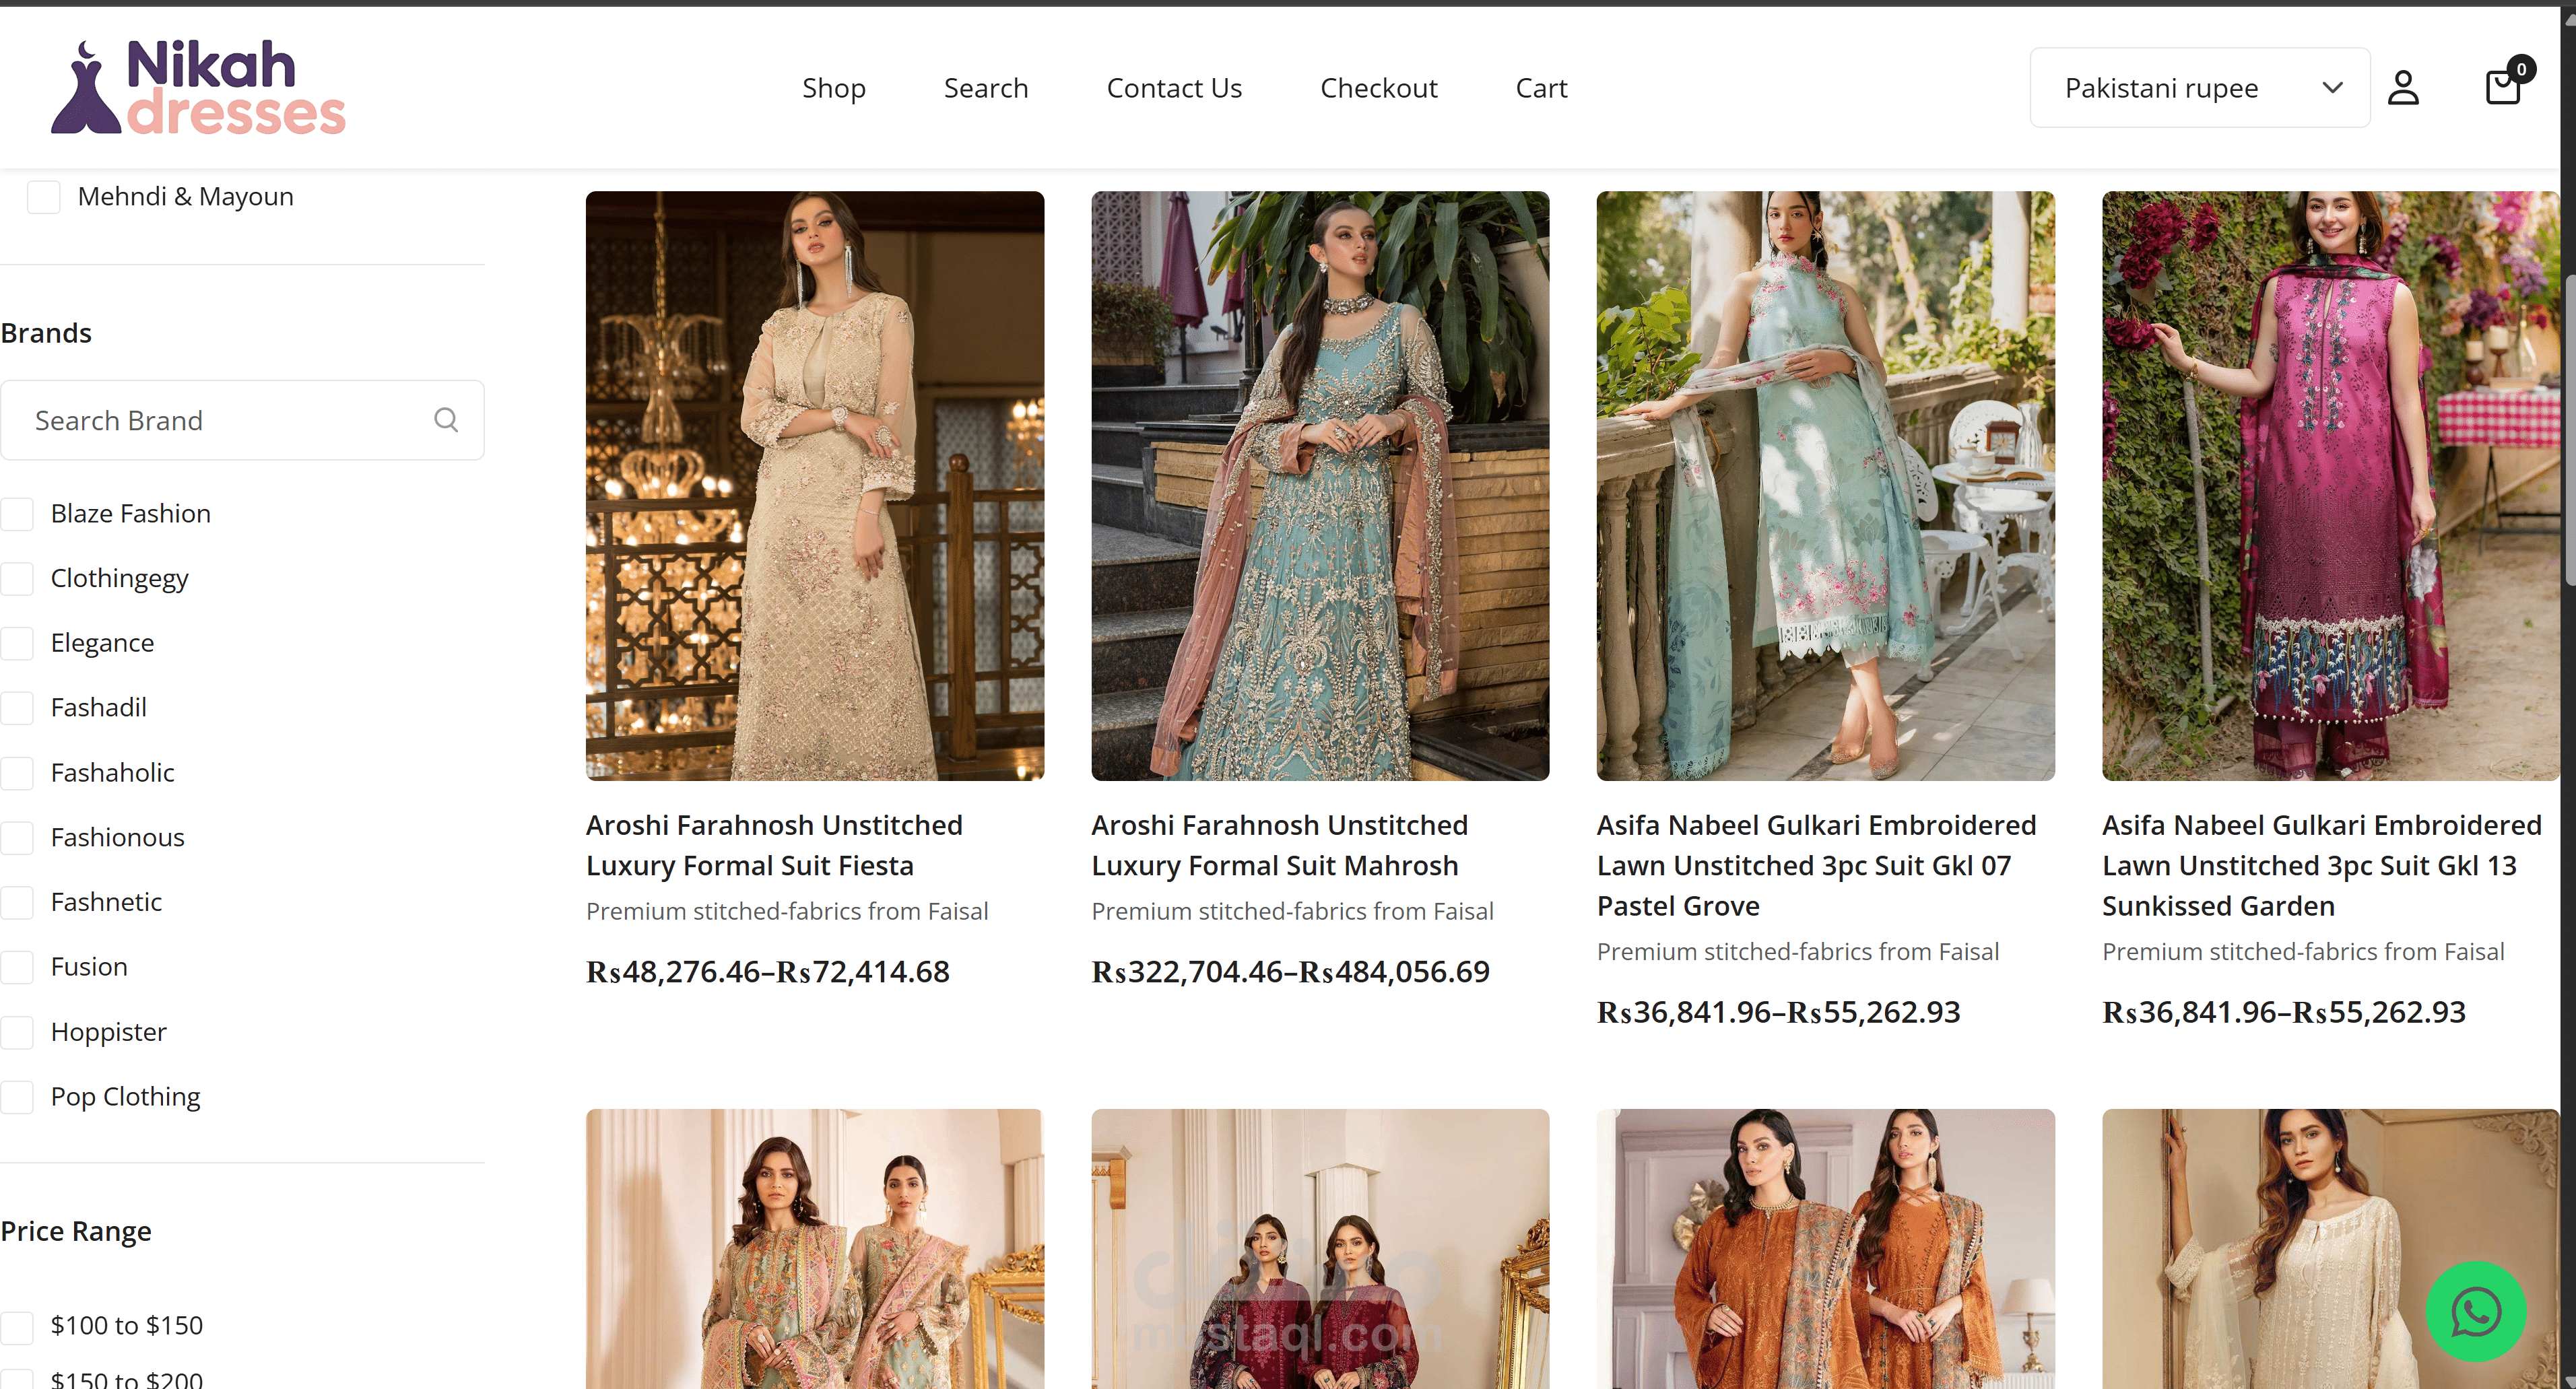Check the Clothingegy brand filter

pos(17,579)
